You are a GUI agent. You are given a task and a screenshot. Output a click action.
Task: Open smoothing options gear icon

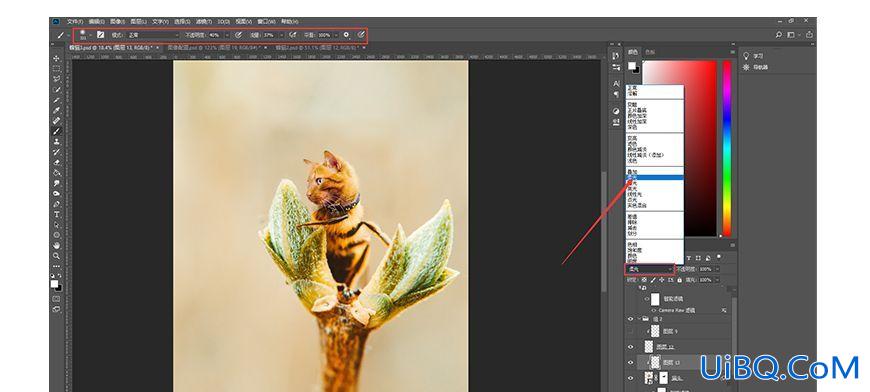pyautogui.click(x=346, y=34)
